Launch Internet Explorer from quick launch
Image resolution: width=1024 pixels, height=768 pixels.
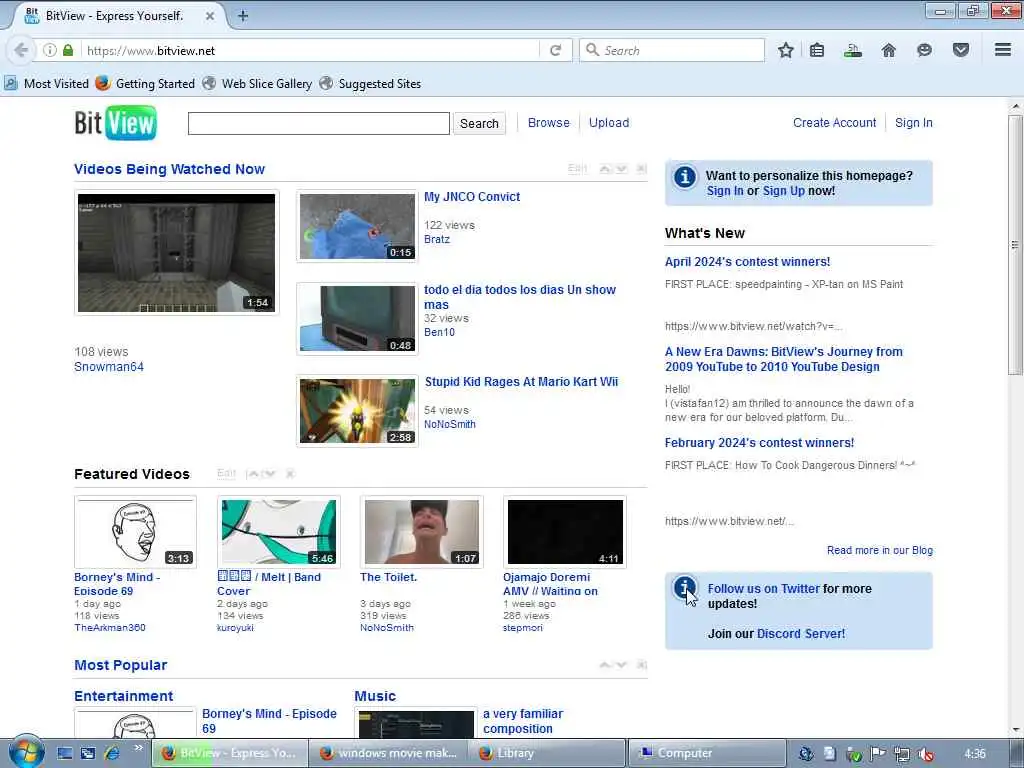click(x=111, y=753)
